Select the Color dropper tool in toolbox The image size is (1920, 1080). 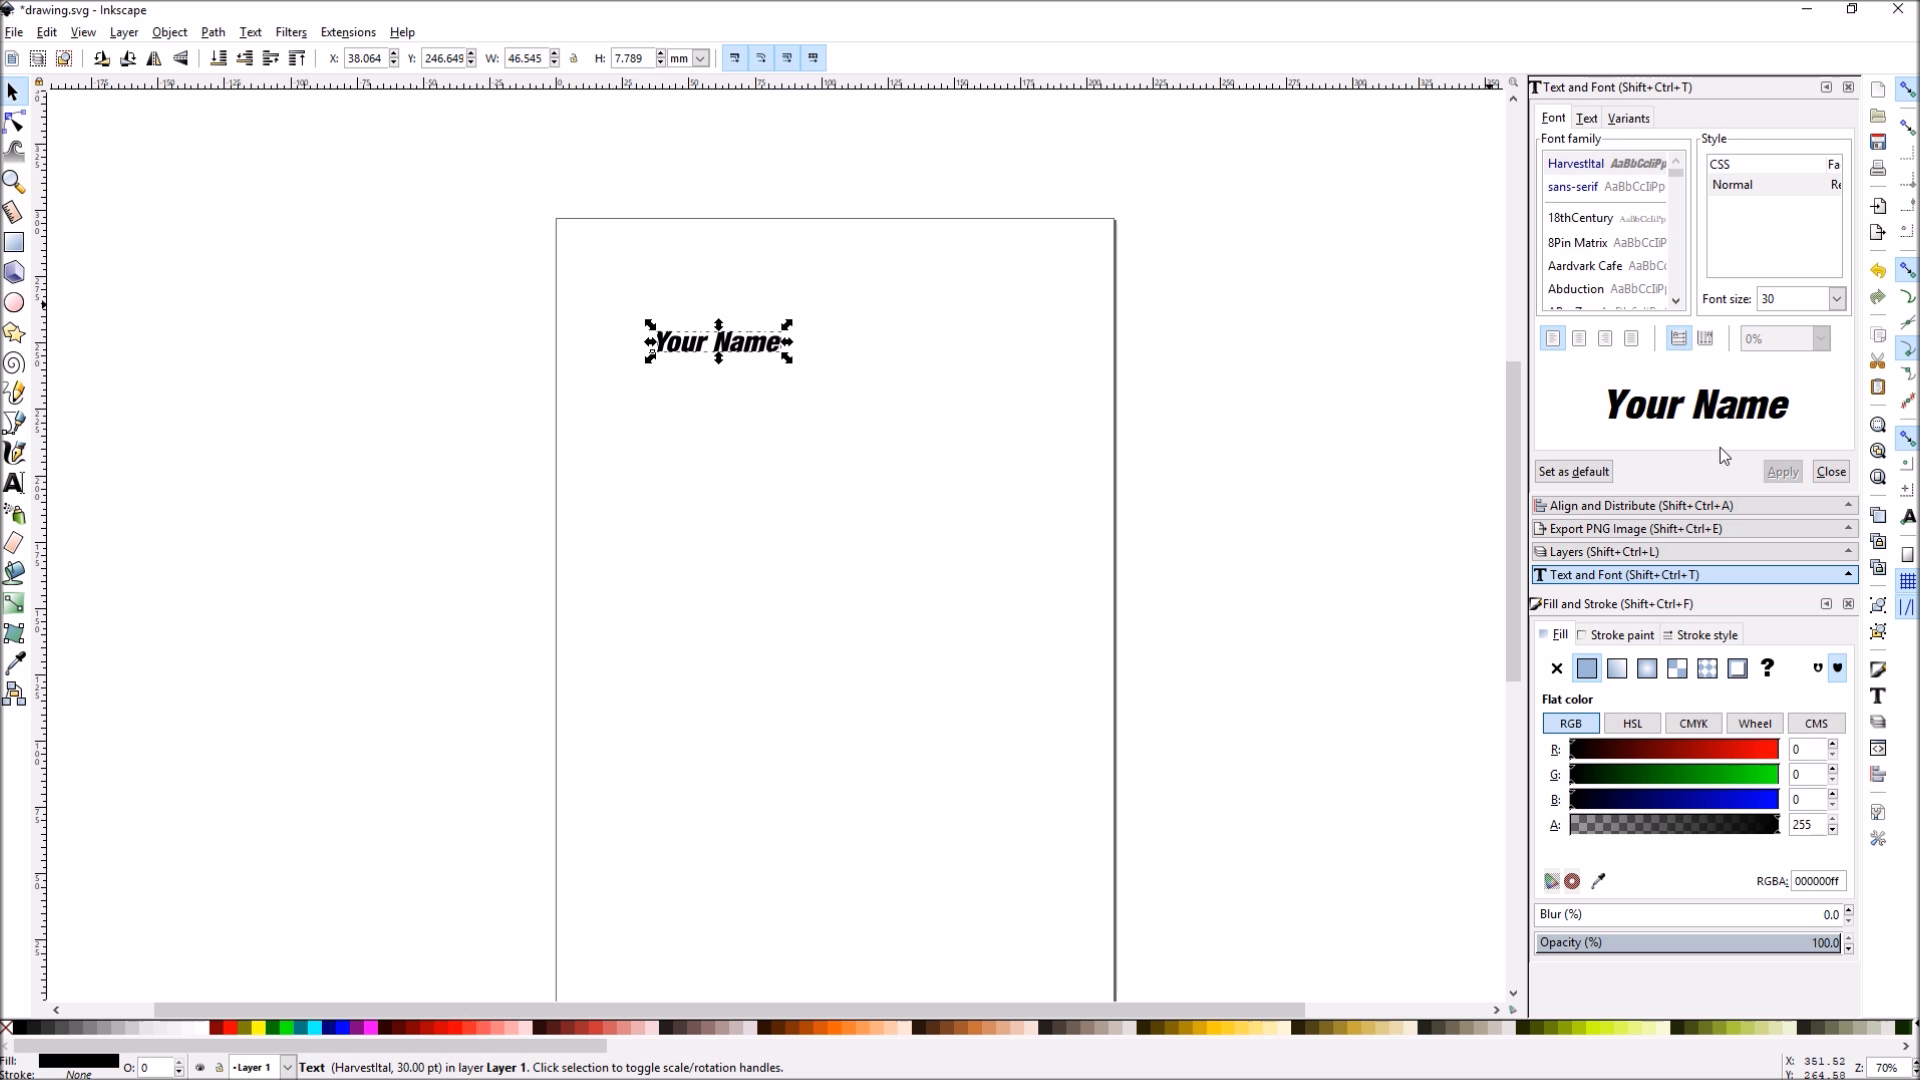pyautogui.click(x=14, y=663)
